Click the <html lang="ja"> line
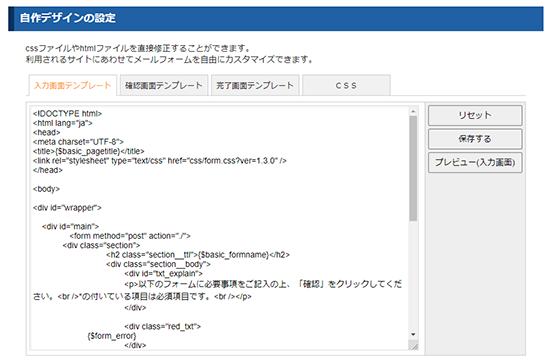Image resolution: width=550 pixels, height=361 pixels. (x=63, y=123)
